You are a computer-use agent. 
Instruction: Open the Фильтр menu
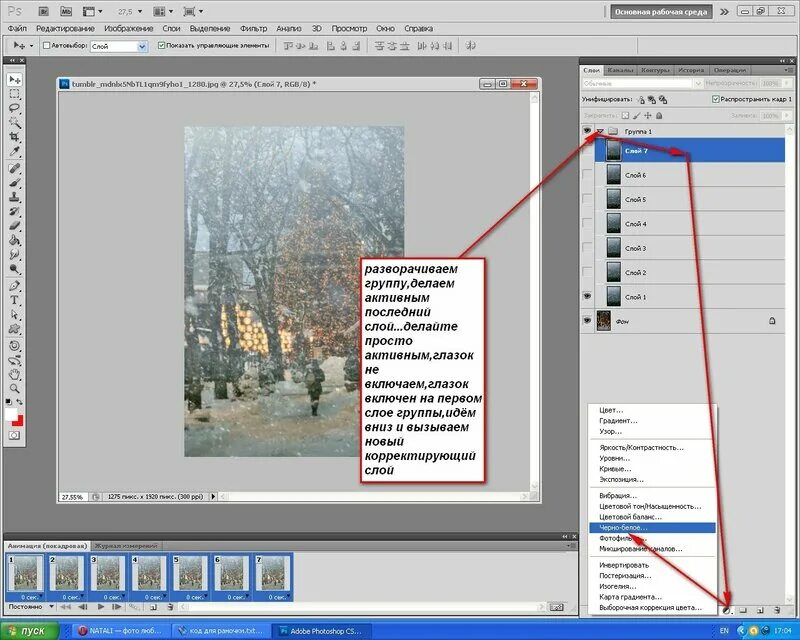point(254,29)
